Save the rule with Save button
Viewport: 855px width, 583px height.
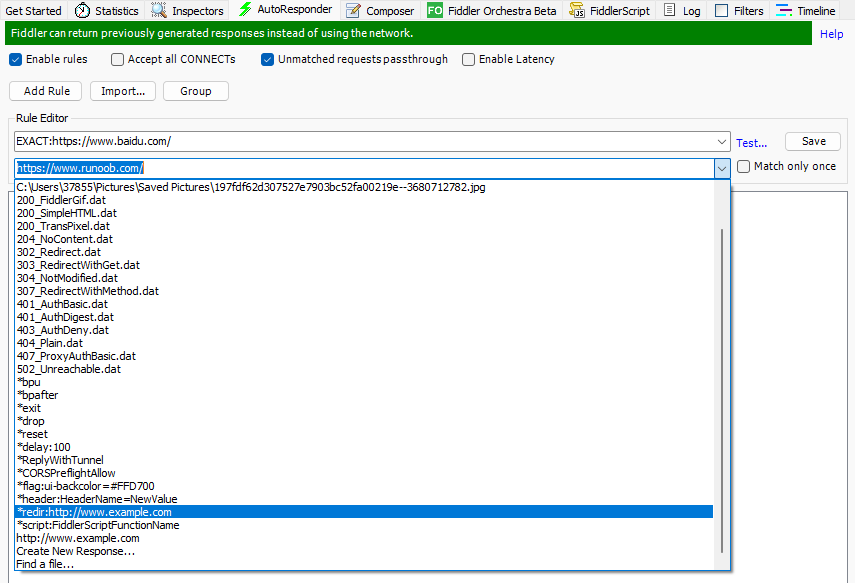click(813, 141)
